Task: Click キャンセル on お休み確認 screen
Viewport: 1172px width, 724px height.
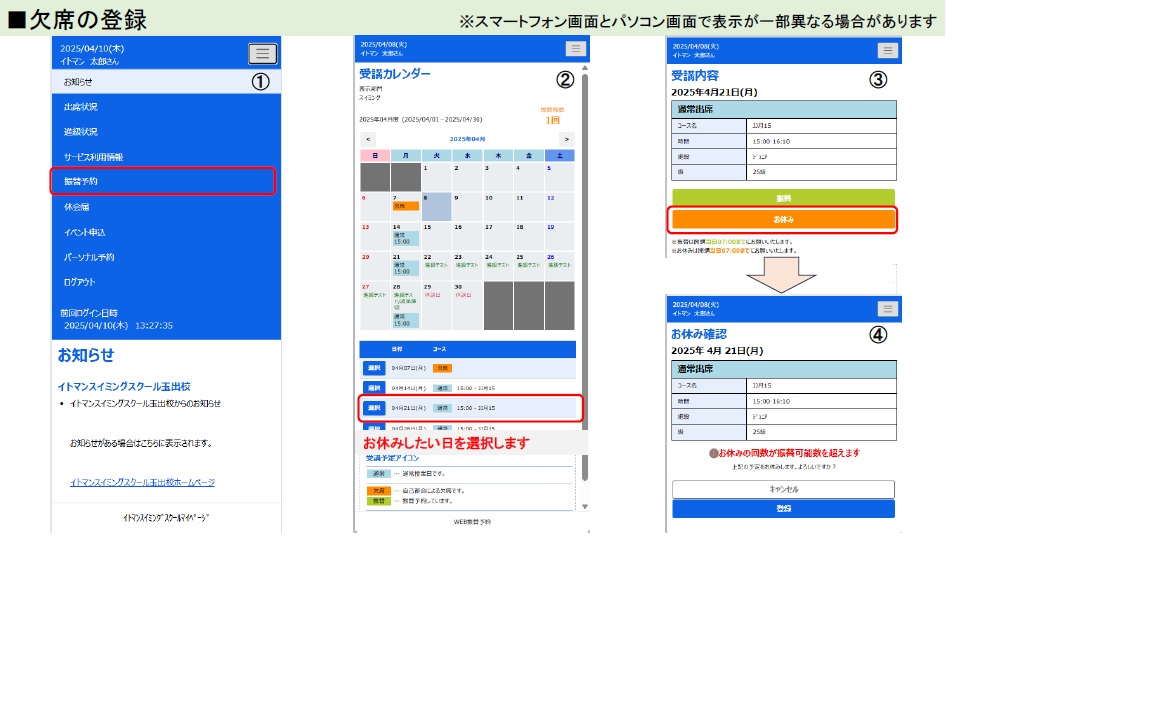Action: click(783, 490)
